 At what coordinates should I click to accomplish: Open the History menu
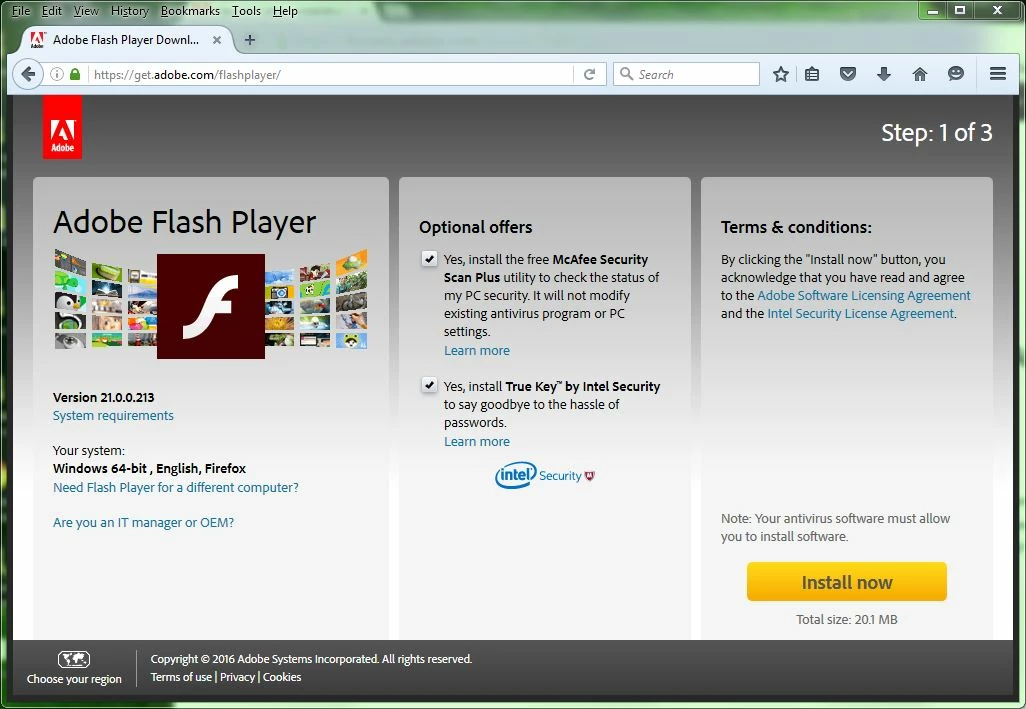click(x=130, y=11)
